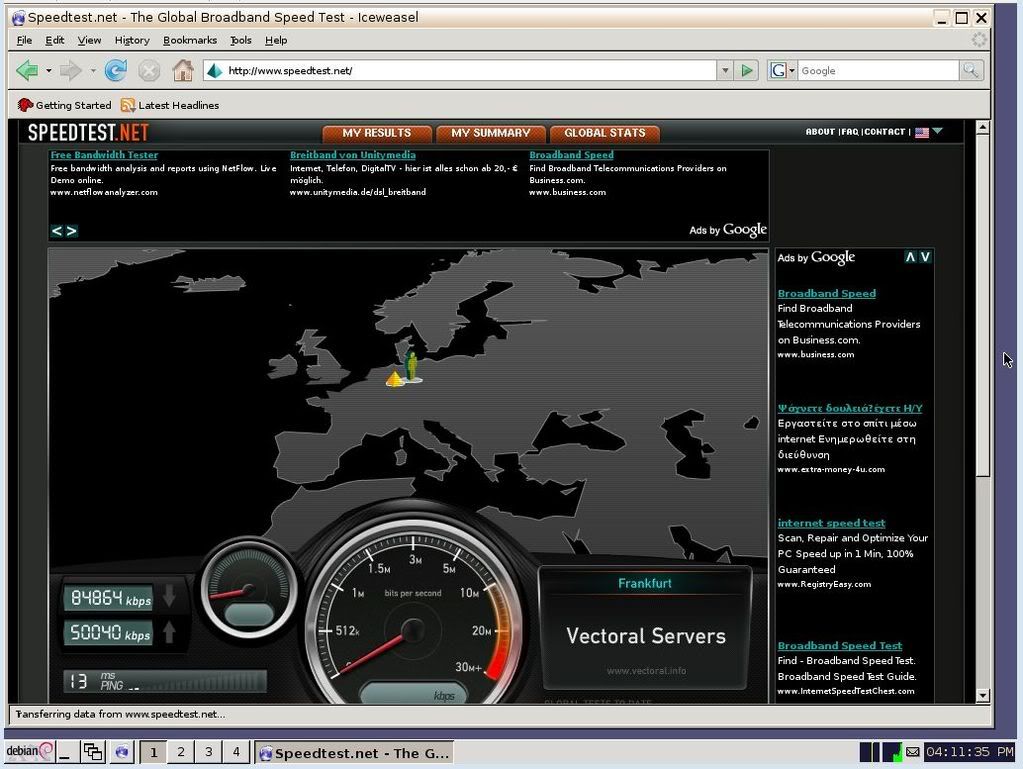This screenshot has width=1023, height=769.
Task: Open the Bookmarks menu
Action: click(x=190, y=40)
